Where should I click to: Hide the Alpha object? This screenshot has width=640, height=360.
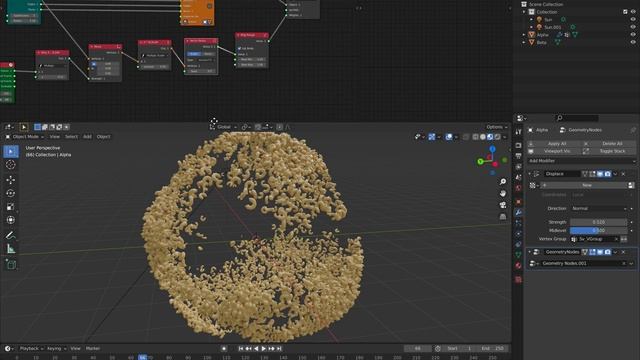633,35
